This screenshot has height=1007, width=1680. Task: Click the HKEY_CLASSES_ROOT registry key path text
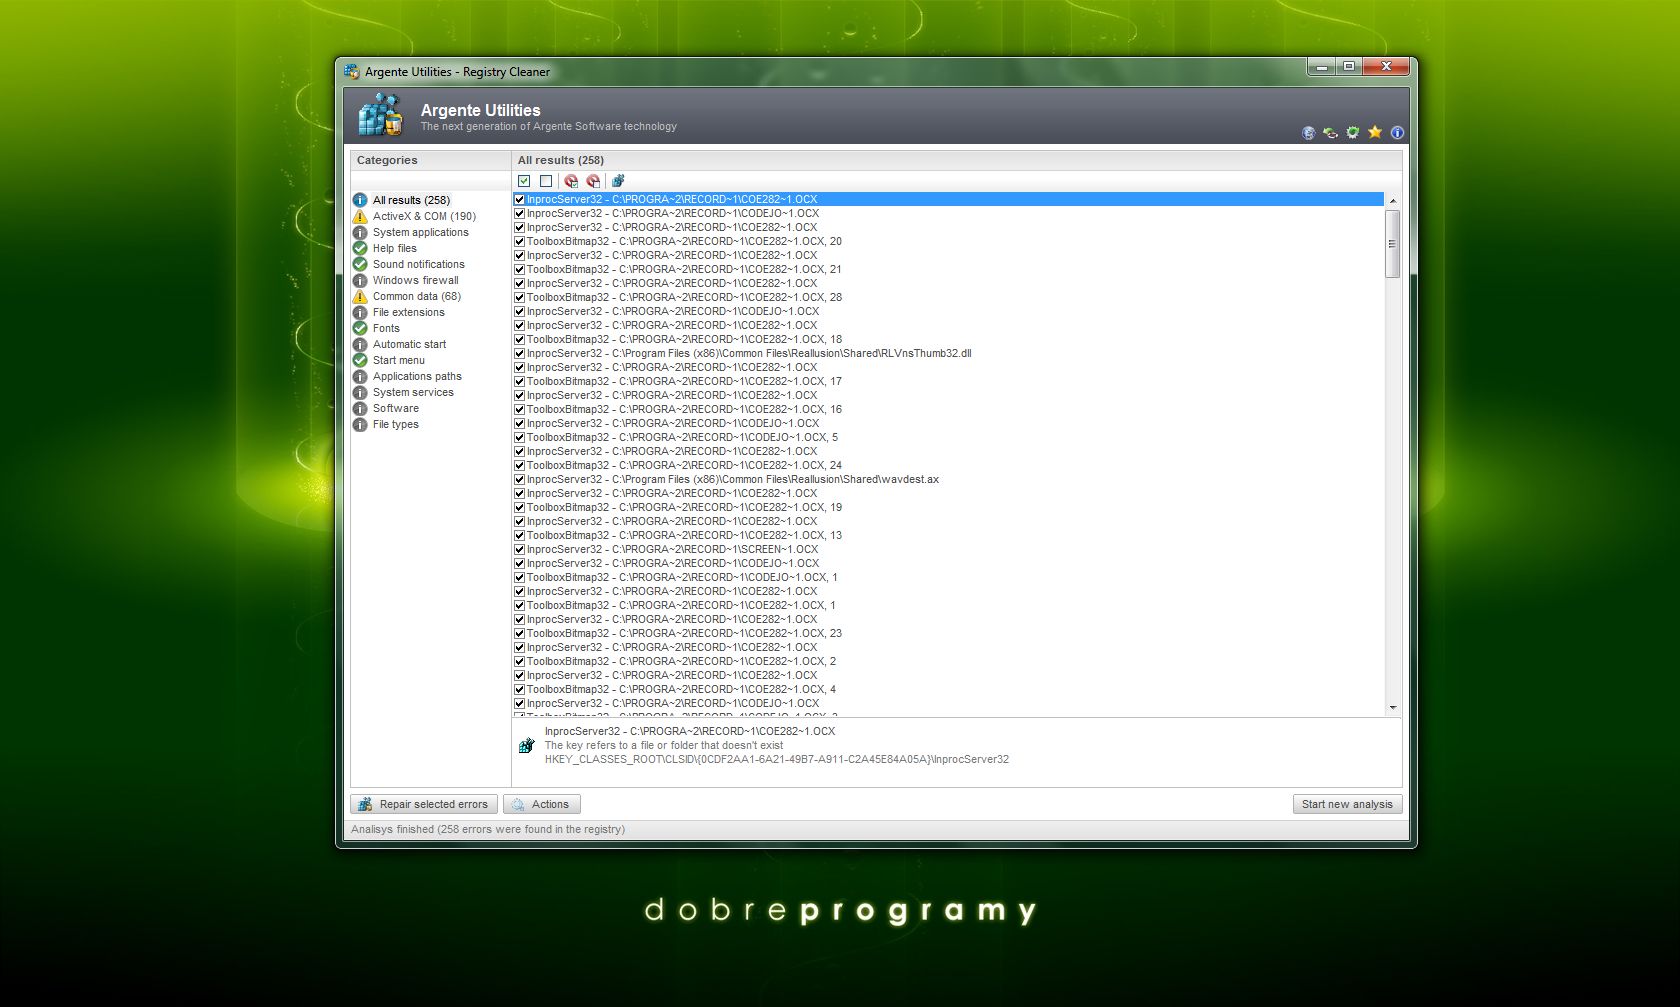(776, 759)
